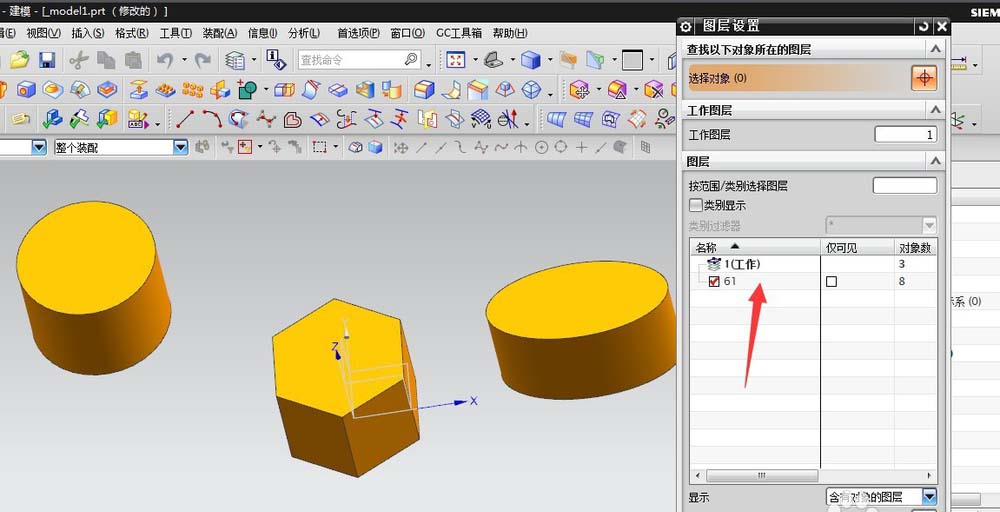1000x512 pixels.
Task: Open the 分析(L) menu
Action: click(304, 33)
